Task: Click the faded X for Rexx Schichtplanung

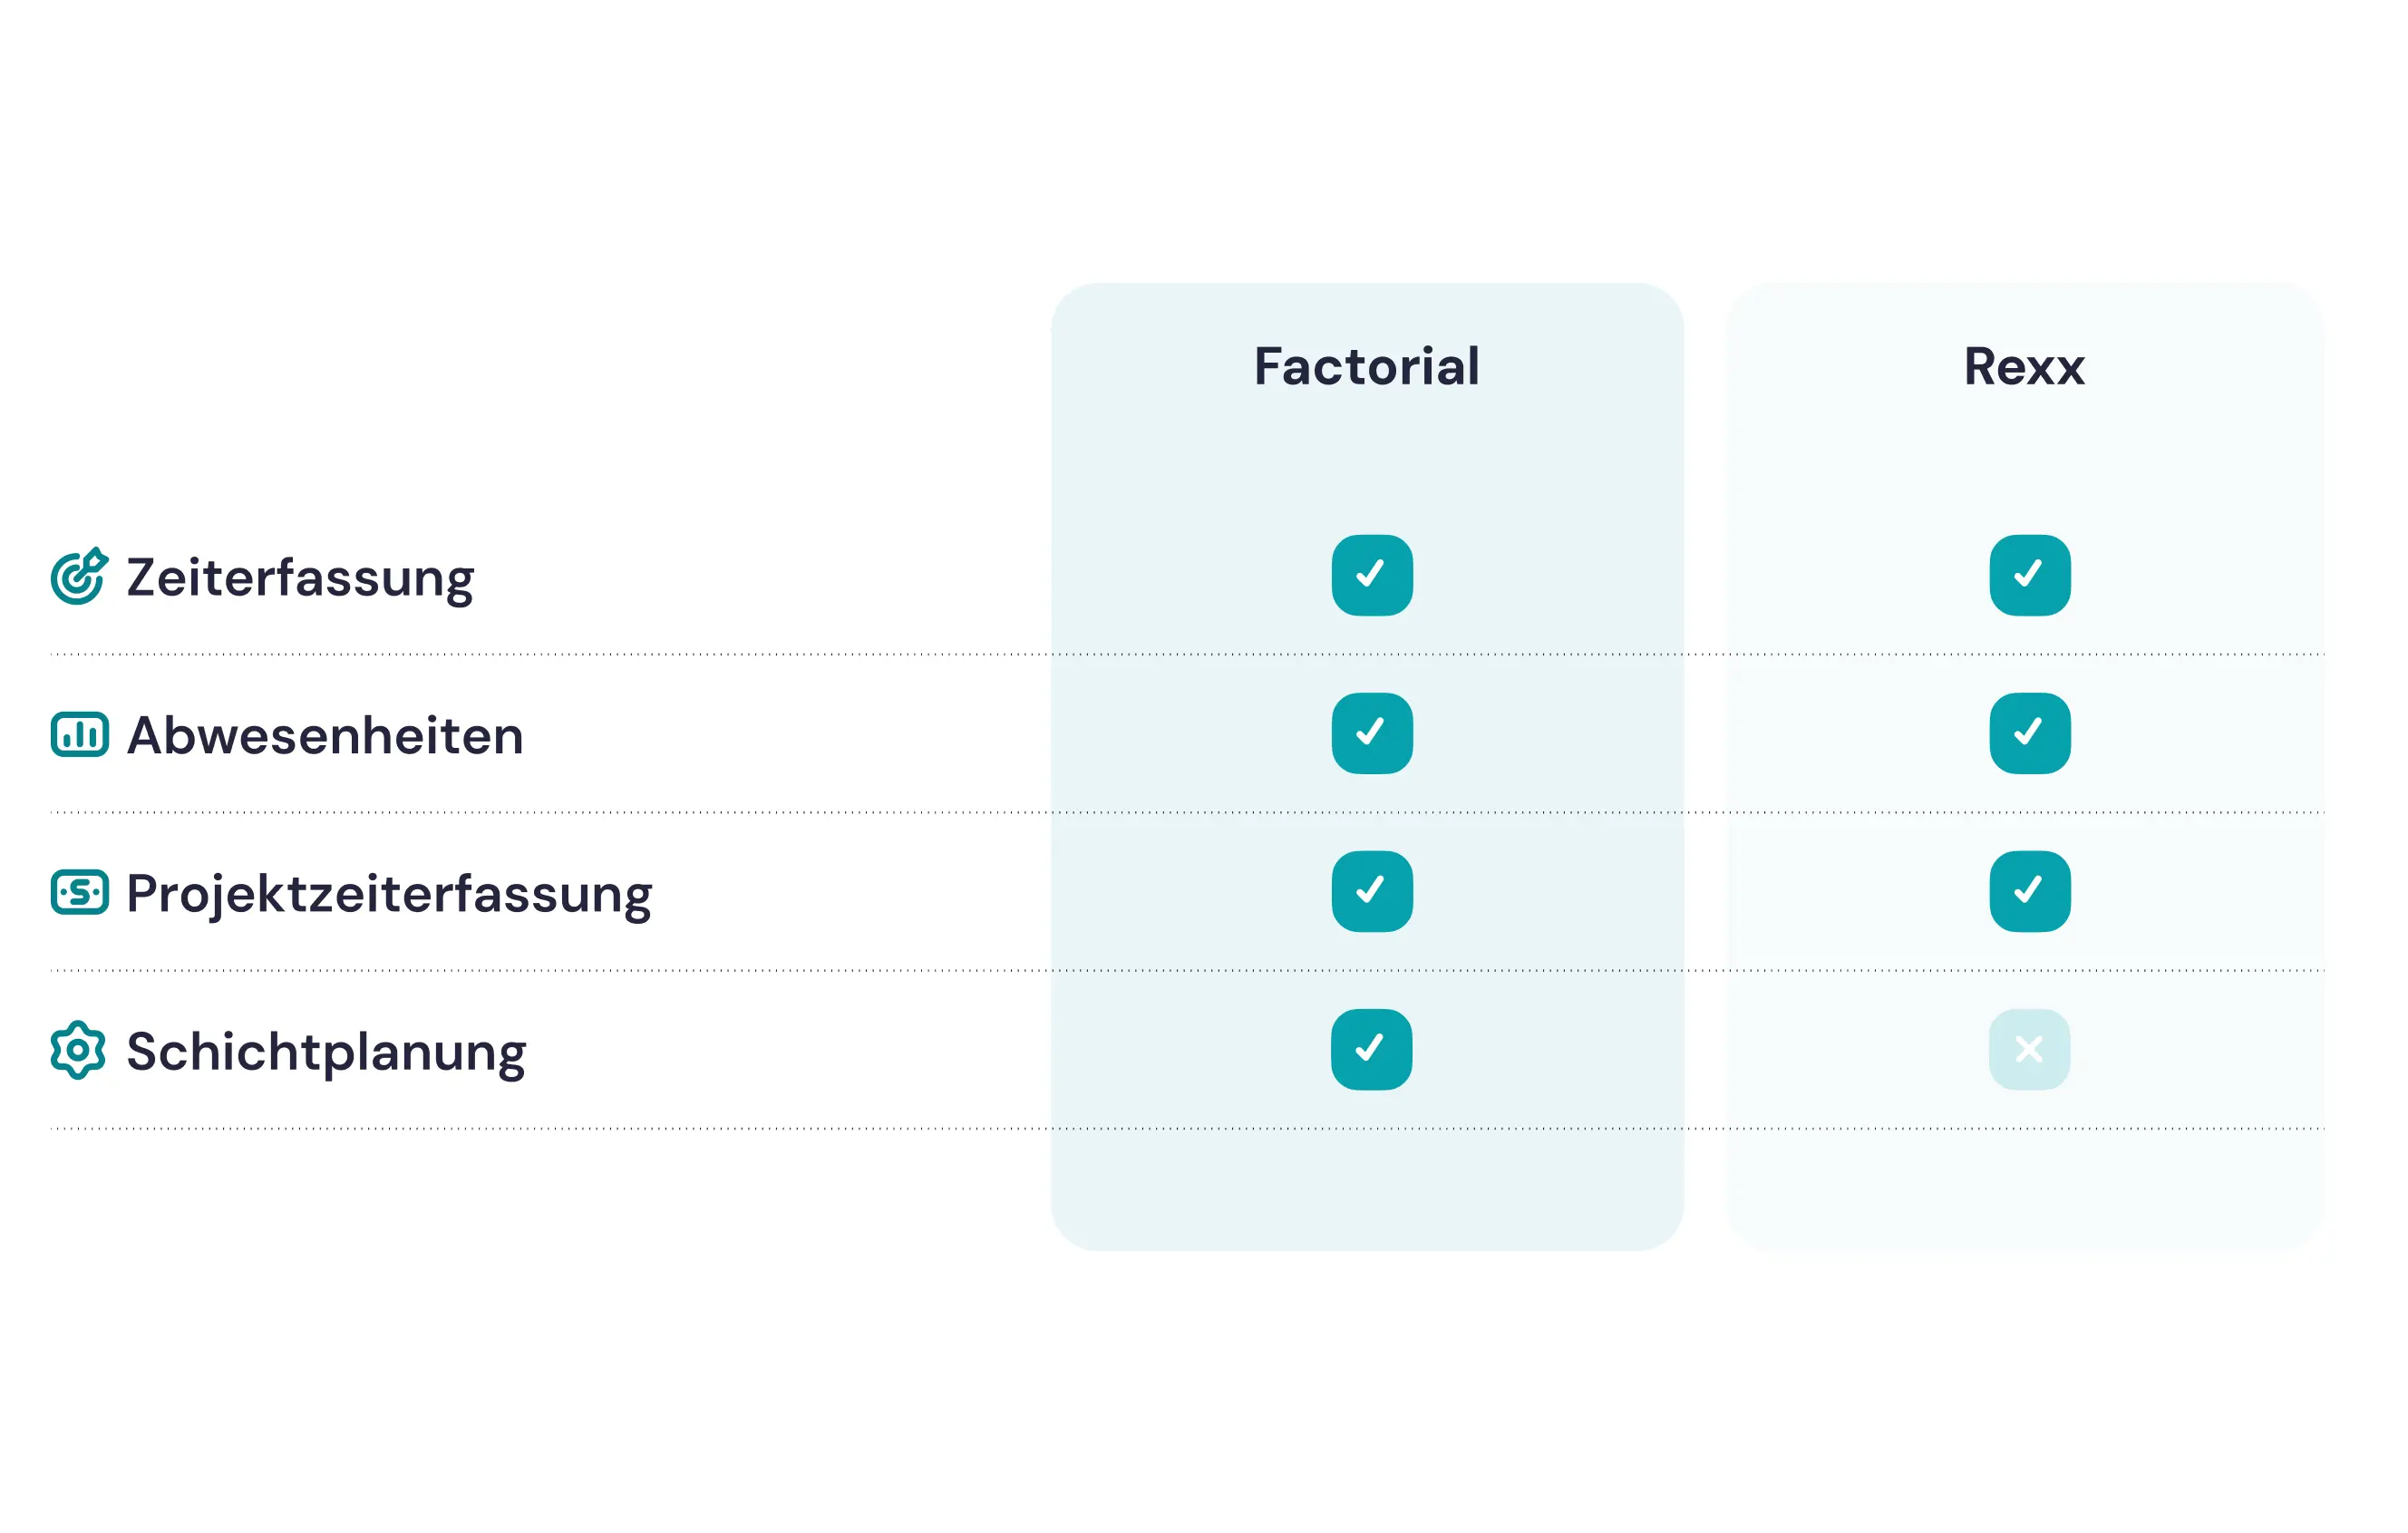Action: tap(2029, 1049)
